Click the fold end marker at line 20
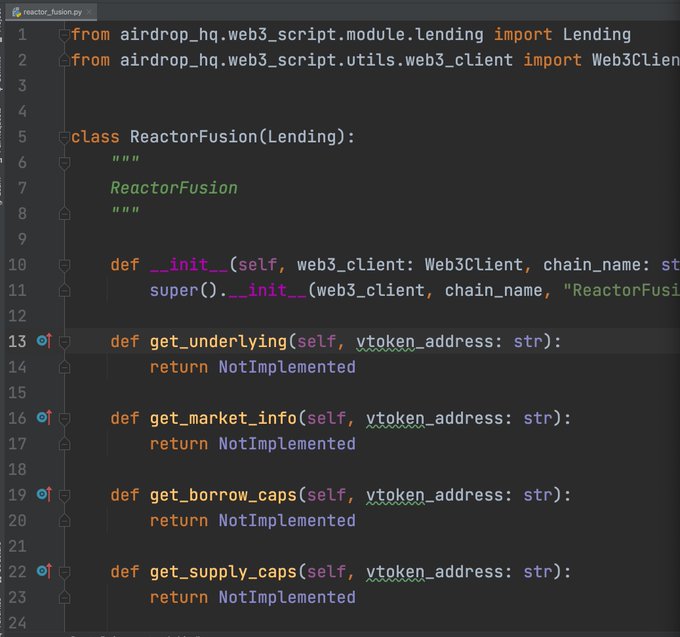The height and width of the screenshot is (637, 680). point(64,521)
